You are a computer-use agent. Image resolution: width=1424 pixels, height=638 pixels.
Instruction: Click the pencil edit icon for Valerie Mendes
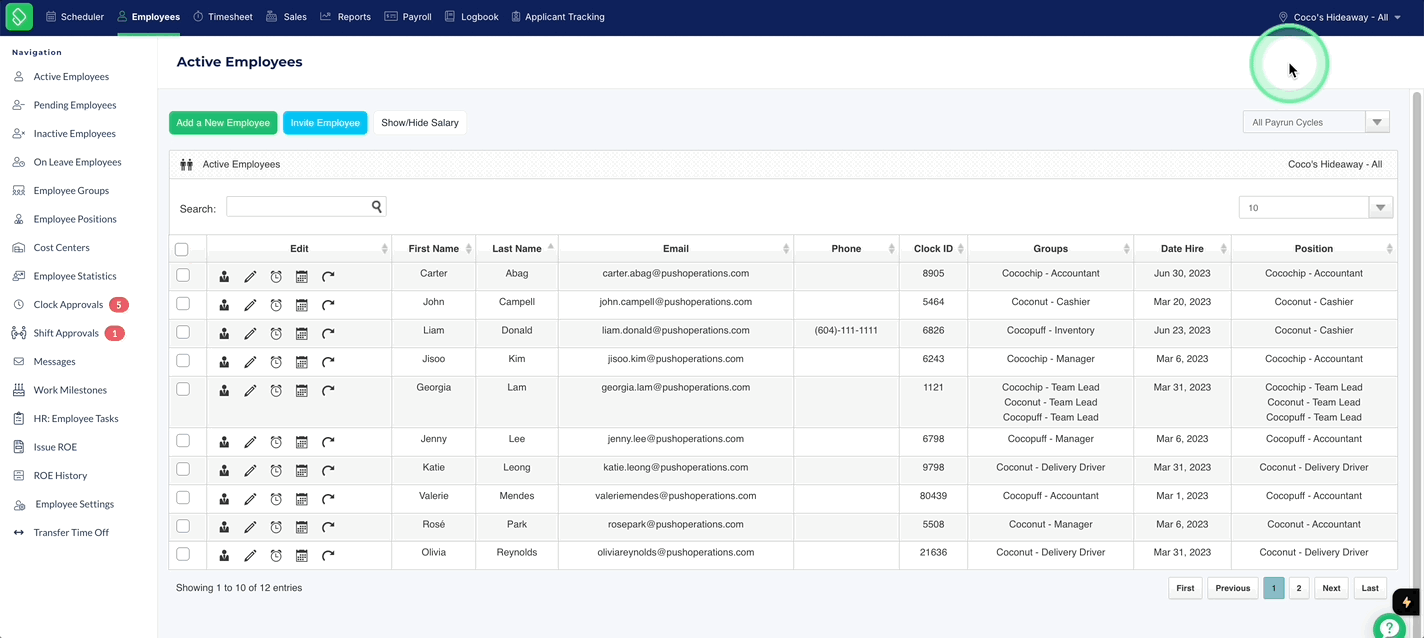tap(250, 499)
